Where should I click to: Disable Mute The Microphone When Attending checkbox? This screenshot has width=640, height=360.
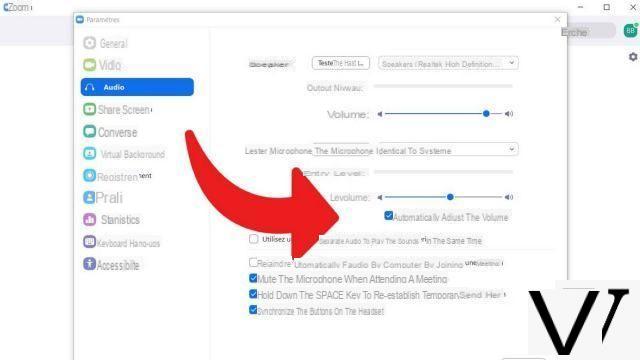253,278
